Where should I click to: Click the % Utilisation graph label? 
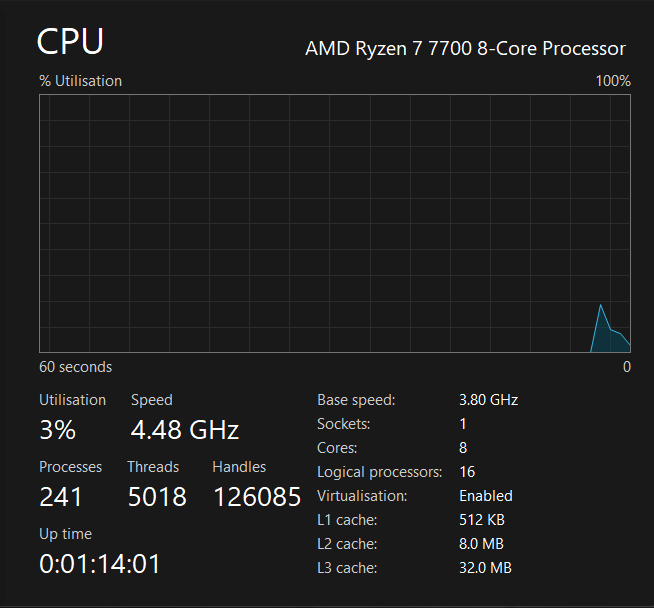pyautogui.click(x=80, y=81)
